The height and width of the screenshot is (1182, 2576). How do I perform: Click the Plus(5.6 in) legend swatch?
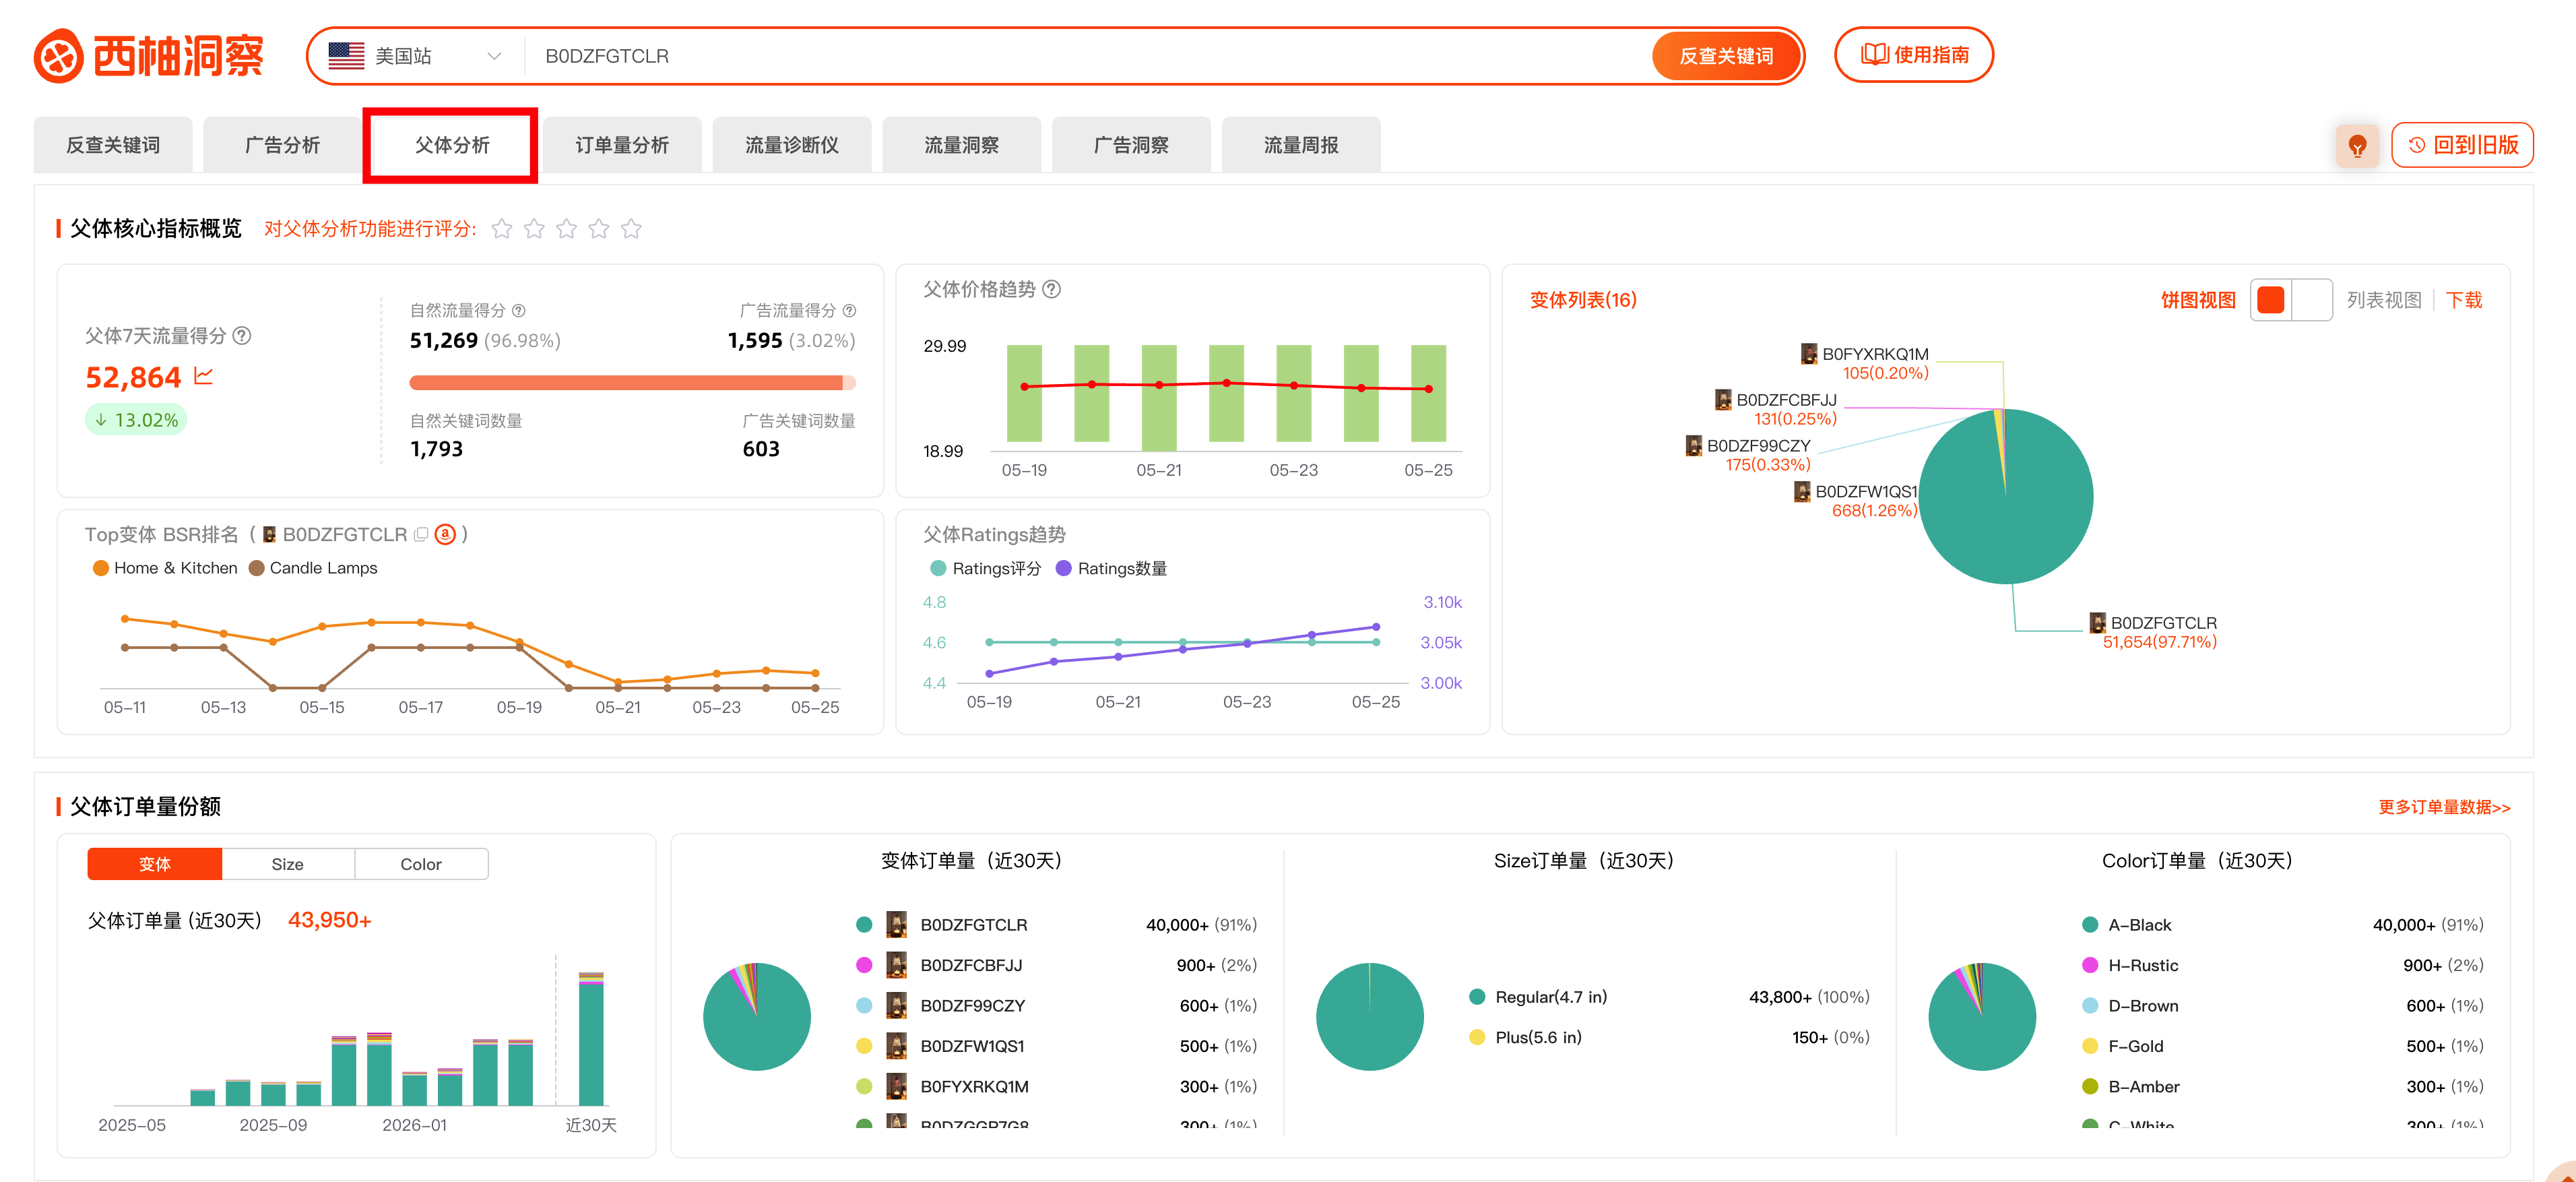coord(1477,1037)
